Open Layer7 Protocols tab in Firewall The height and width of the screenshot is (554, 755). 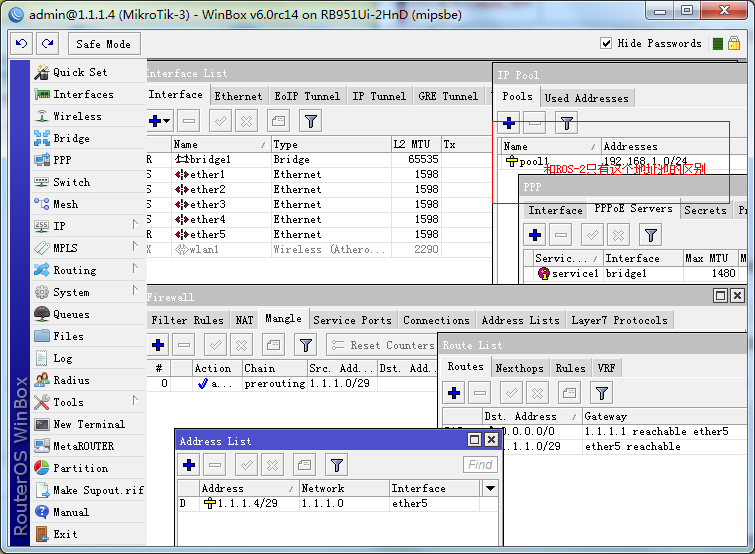point(620,321)
